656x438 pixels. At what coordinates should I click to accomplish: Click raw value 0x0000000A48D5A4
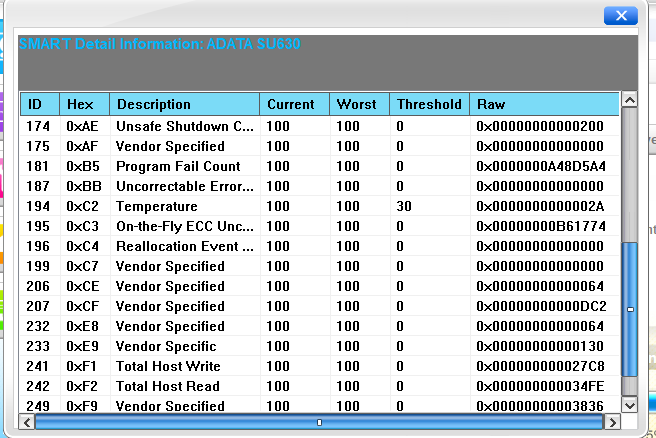click(x=541, y=166)
